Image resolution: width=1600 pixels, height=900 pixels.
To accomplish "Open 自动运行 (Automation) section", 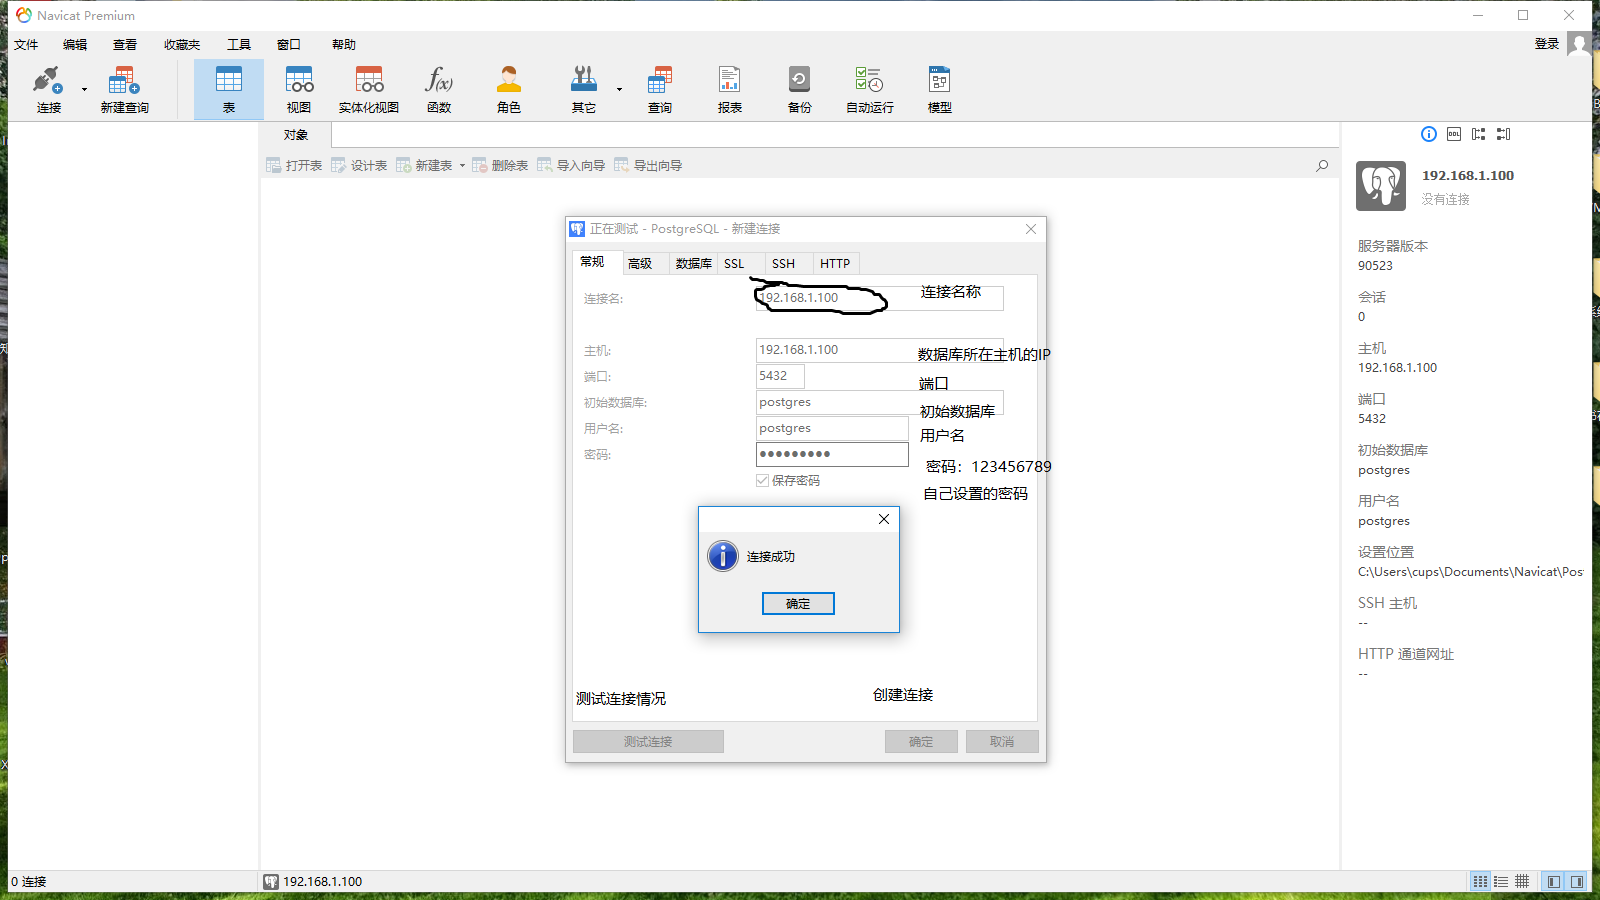I will [x=870, y=90].
